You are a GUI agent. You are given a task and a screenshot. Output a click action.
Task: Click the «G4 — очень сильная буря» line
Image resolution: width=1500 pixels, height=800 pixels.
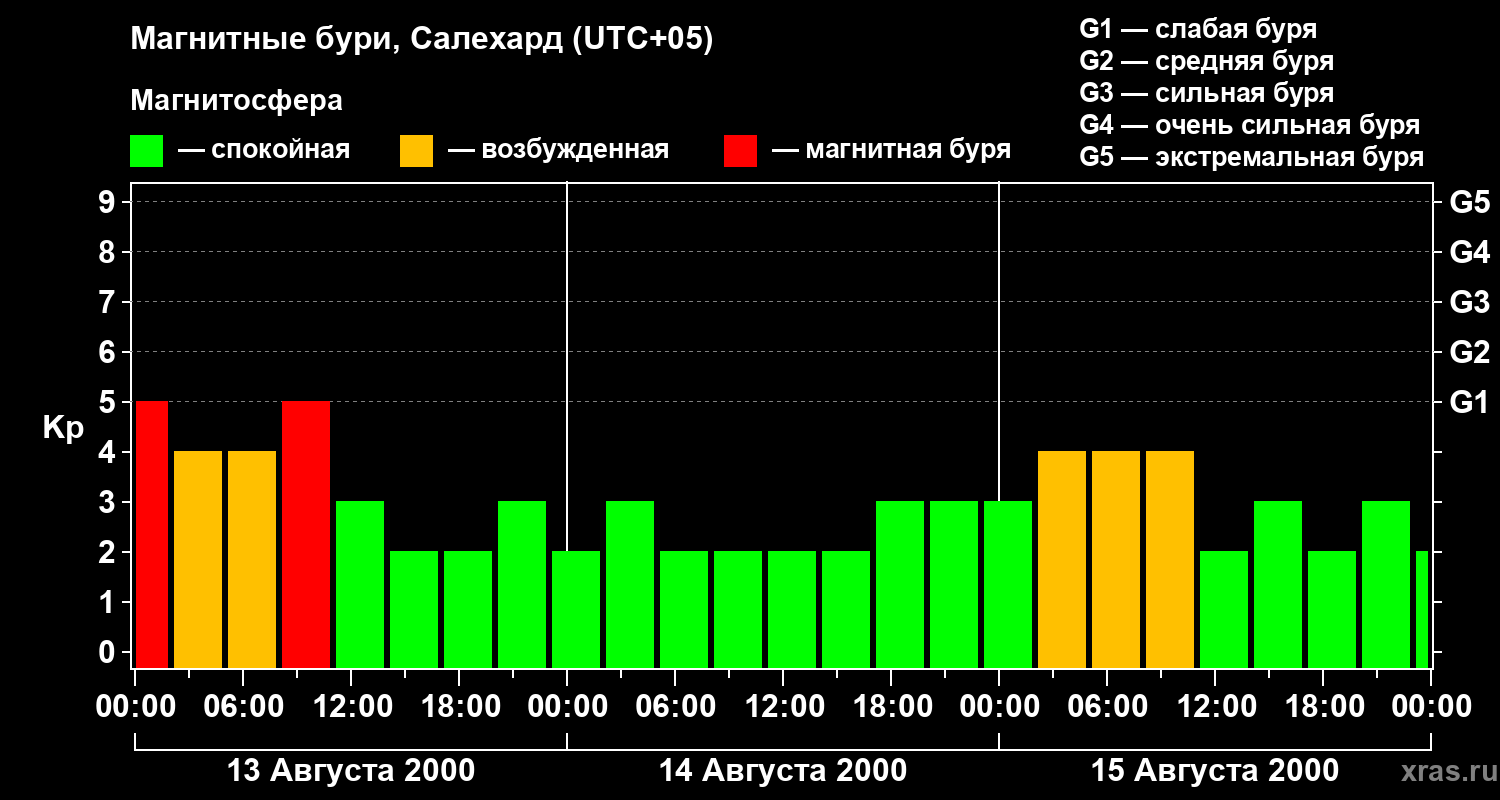click(1250, 125)
